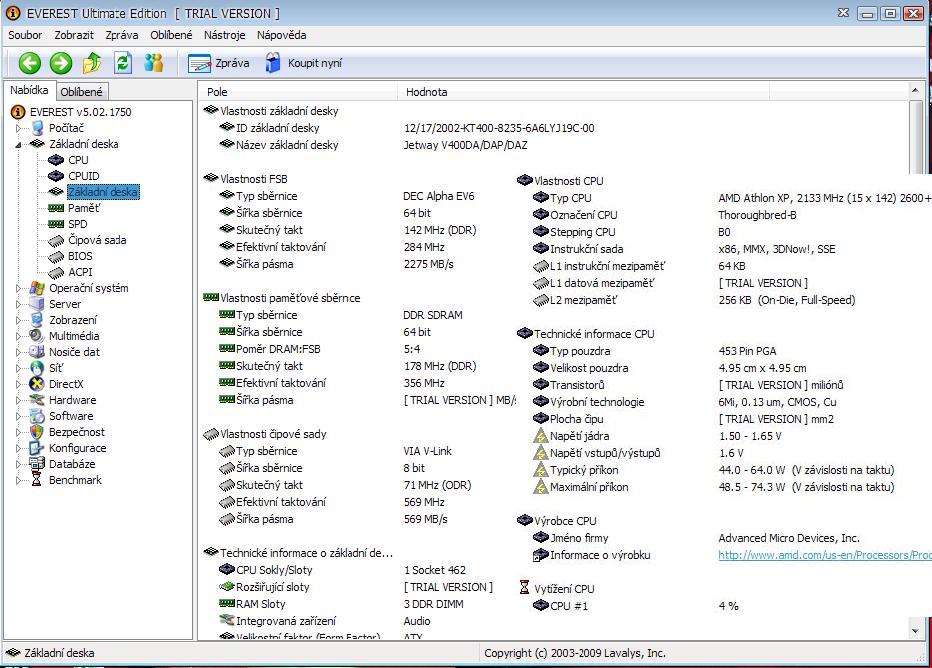Select CPUID in the sidebar tree
Screen dimensions: 932x668
pos(83,176)
